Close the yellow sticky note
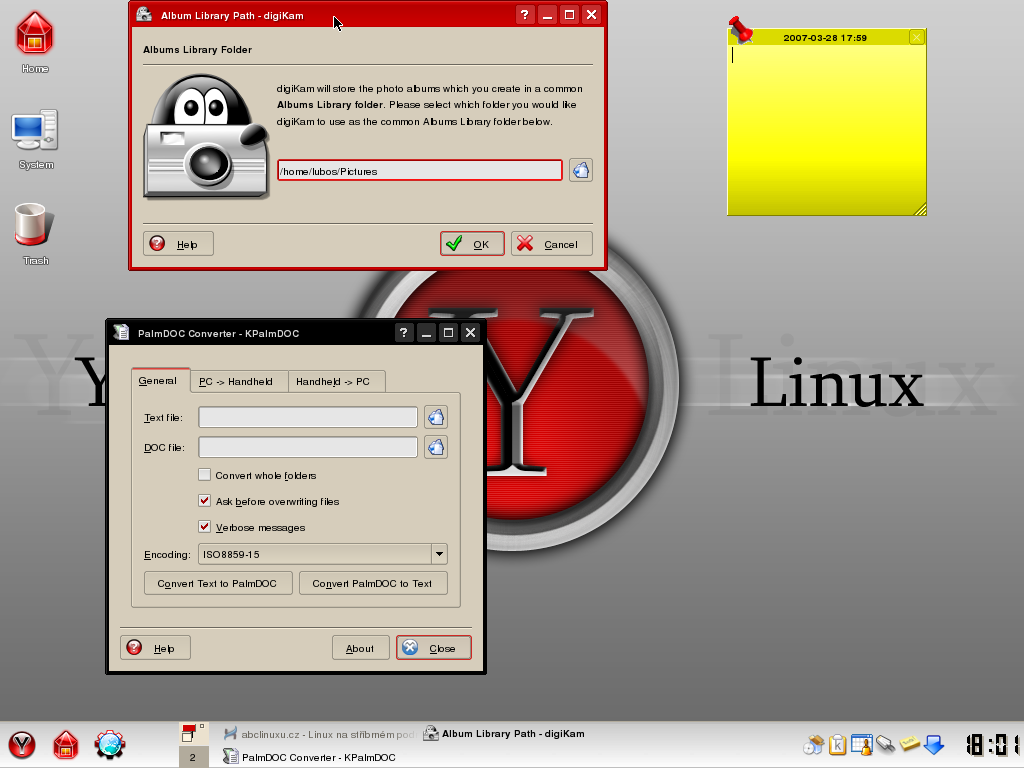This screenshot has width=1024, height=768. pos(916,37)
